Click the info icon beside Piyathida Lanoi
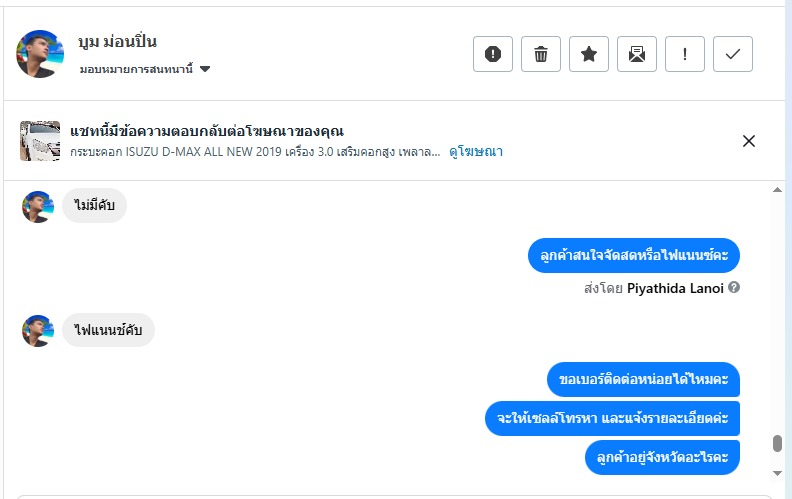Viewport: 792px width, 499px height. 734,288
